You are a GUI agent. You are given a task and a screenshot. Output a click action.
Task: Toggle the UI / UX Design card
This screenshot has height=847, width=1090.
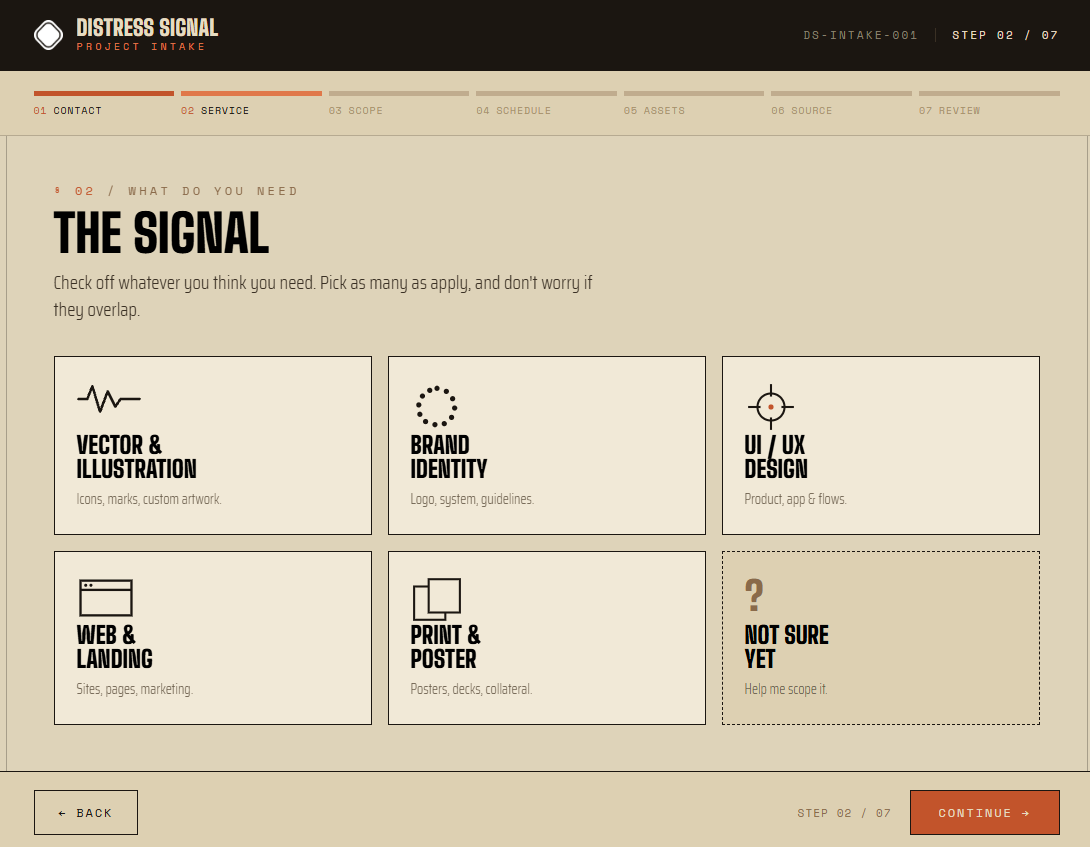tap(881, 445)
